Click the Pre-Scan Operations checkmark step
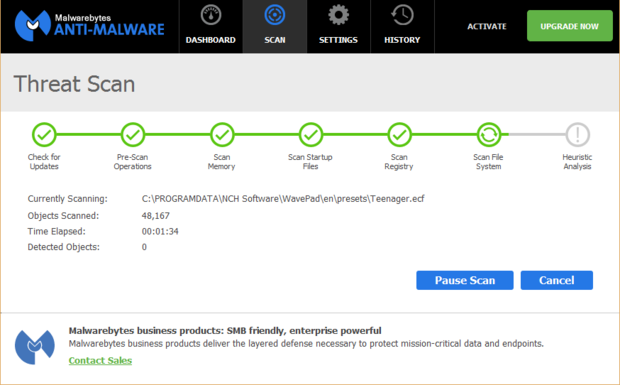 coord(132,135)
